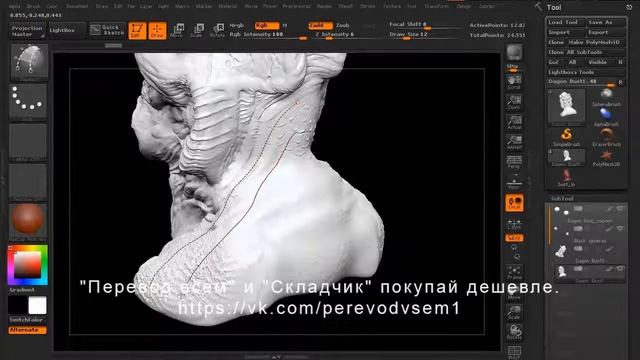Toggle PolyF polyframe display

click(x=514, y=352)
